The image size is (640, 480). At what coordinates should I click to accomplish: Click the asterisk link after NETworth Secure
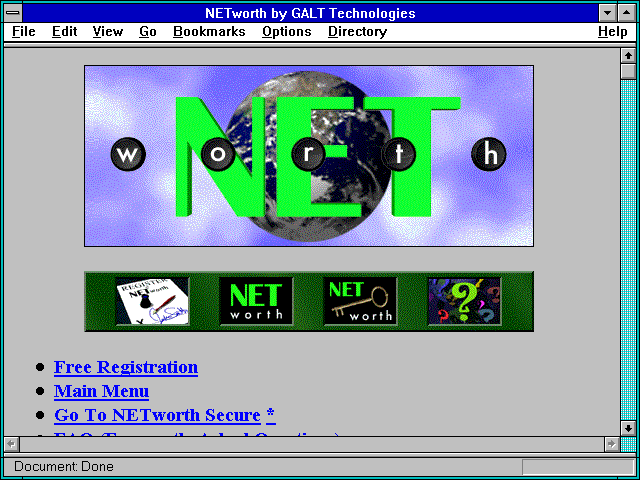pos(271,414)
